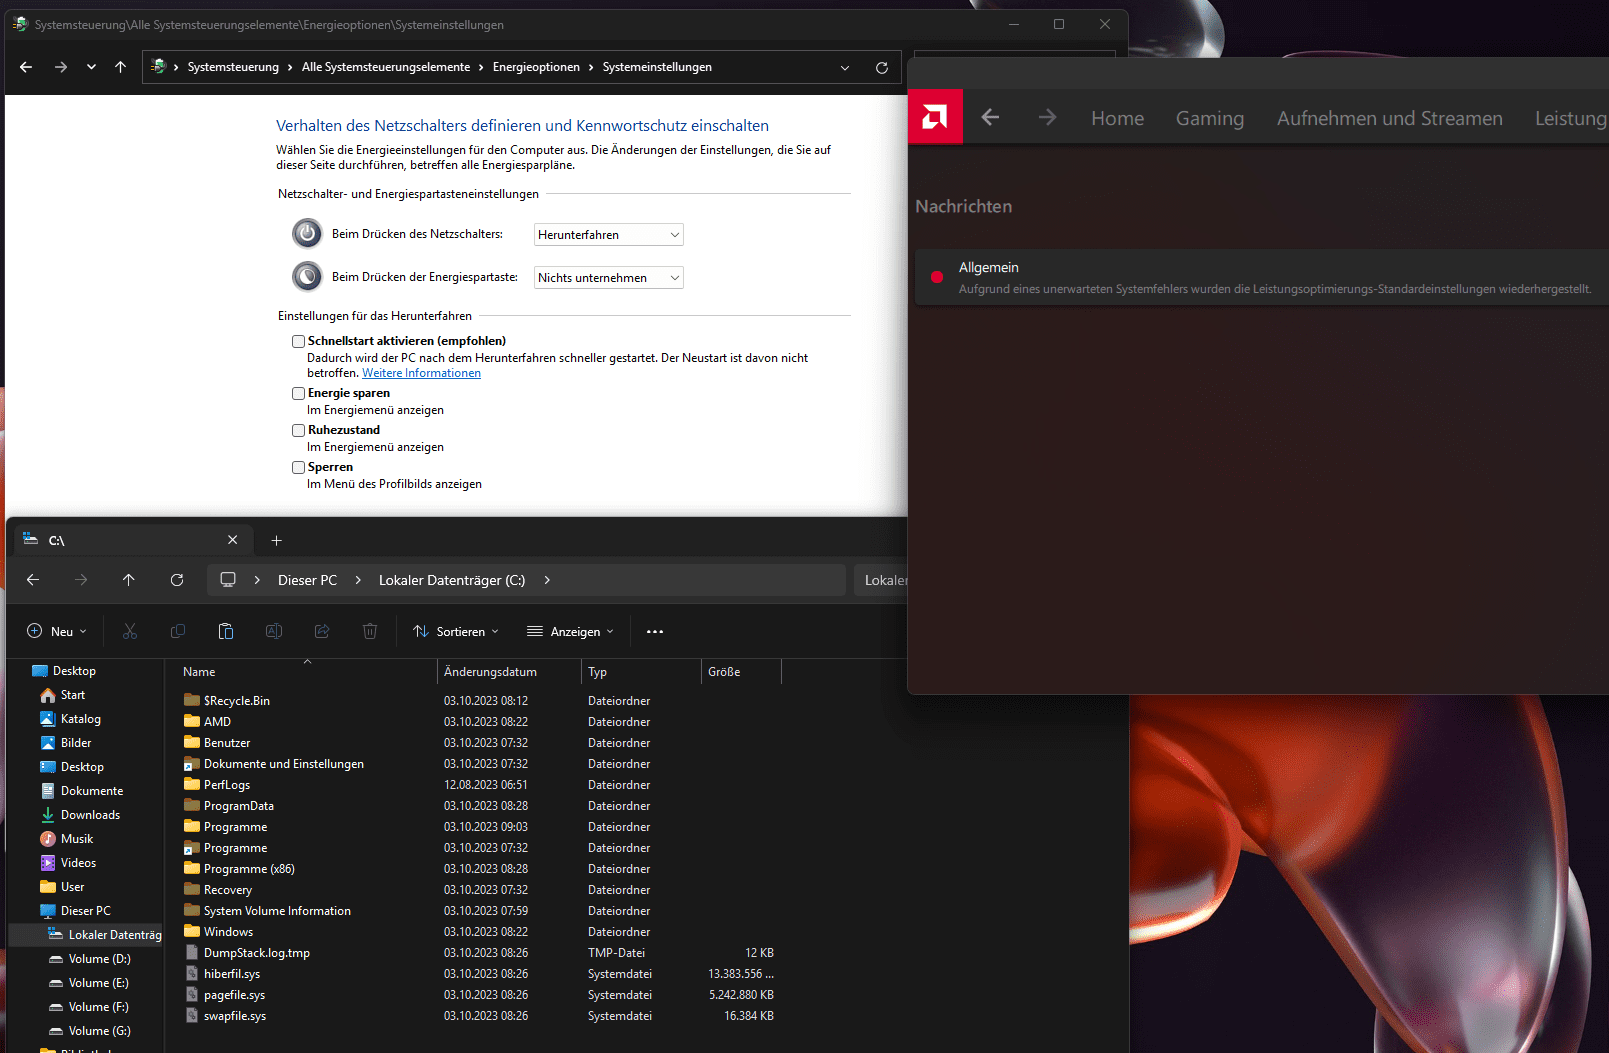Enable Energie sparen checkbox
Viewport: 1609px width, 1053px height.
(298, 393)
